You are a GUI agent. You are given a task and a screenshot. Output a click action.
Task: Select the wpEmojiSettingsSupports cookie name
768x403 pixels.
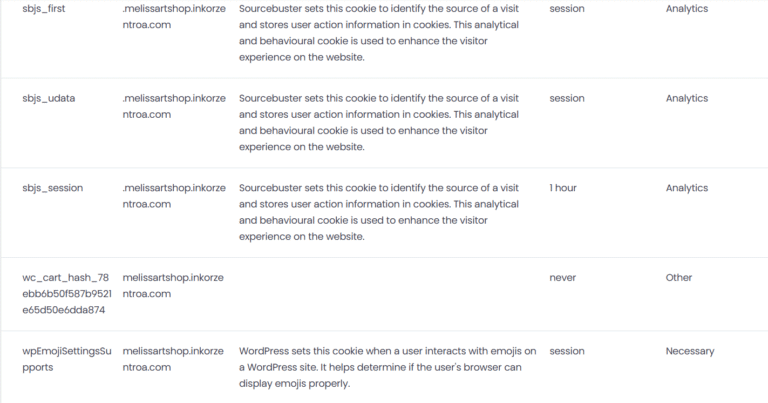coord(63,359)
